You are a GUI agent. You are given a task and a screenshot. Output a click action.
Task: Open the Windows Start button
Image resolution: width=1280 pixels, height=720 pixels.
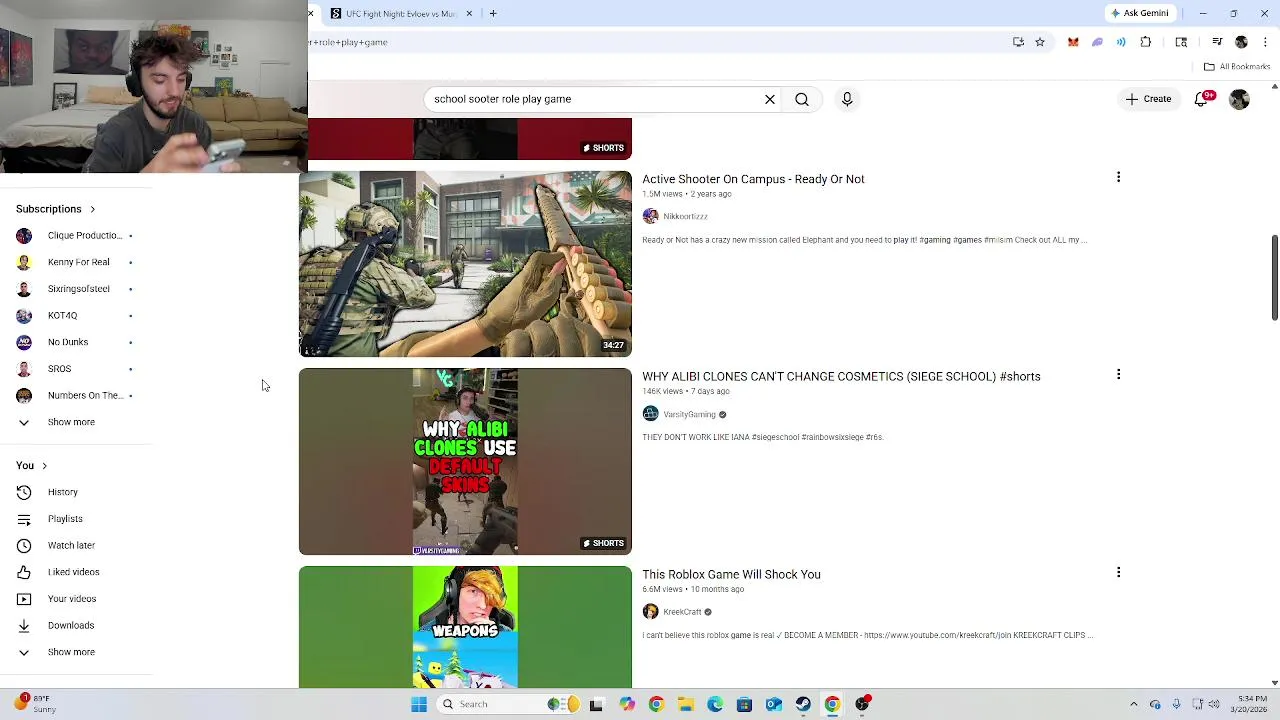coord(419,704)
